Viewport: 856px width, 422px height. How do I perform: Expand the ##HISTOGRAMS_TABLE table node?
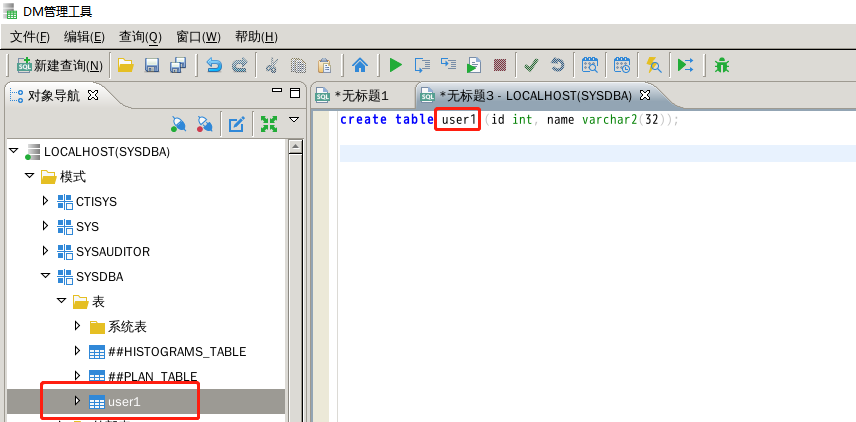(78, 351)
